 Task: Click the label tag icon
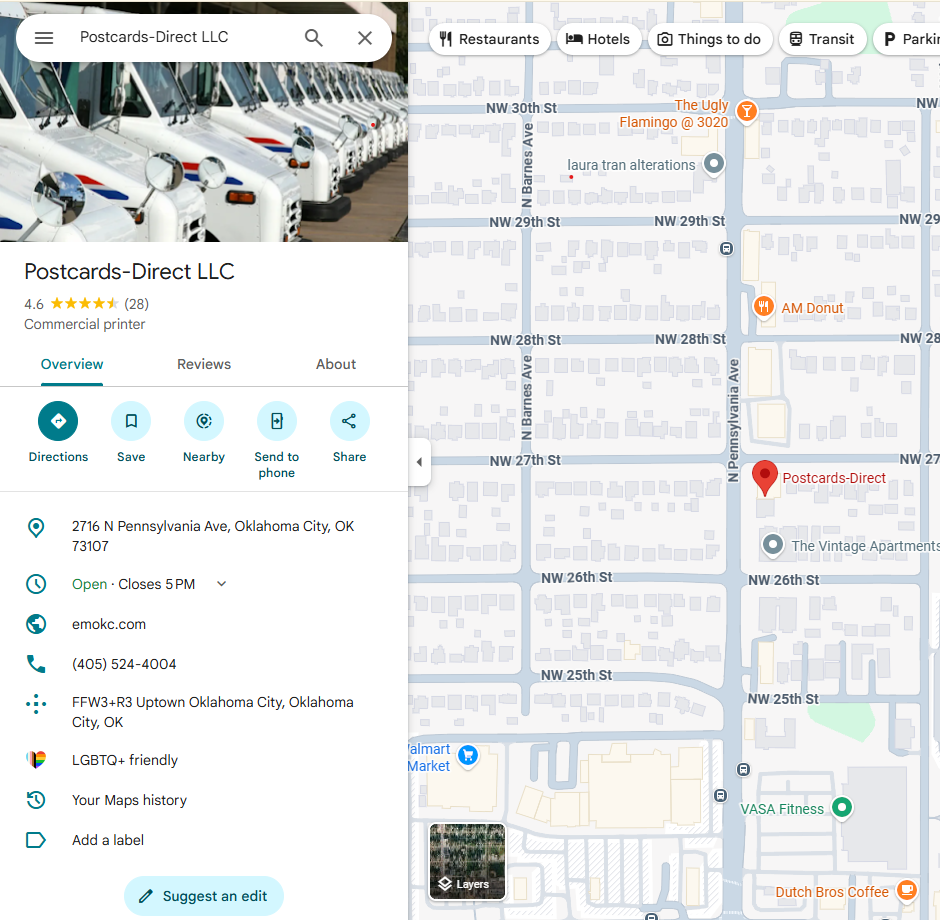coord(36,840)
